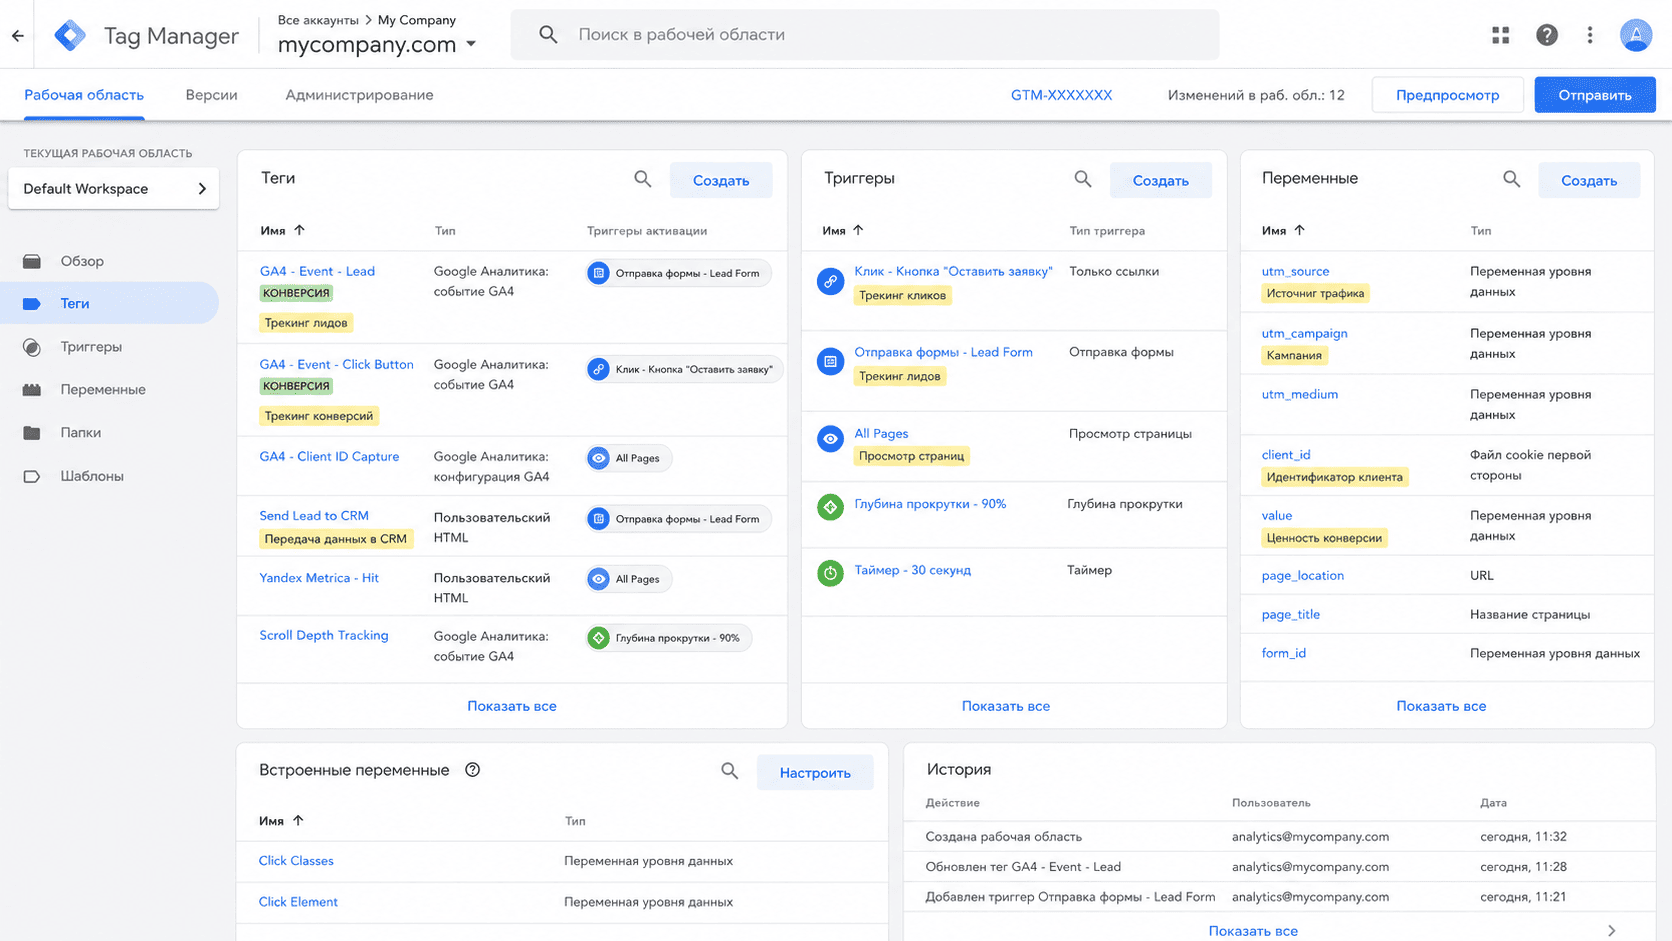
Task: Open the three-dot more options menu
Action: coord(1590,35)
